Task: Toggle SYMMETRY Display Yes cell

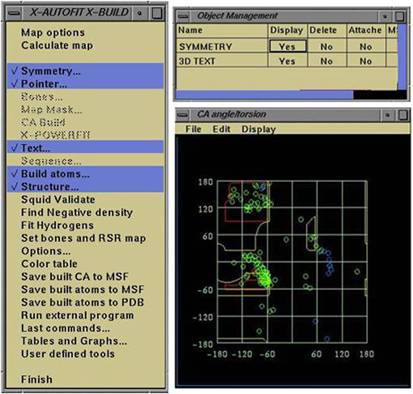Action: (x=288, y=47)
